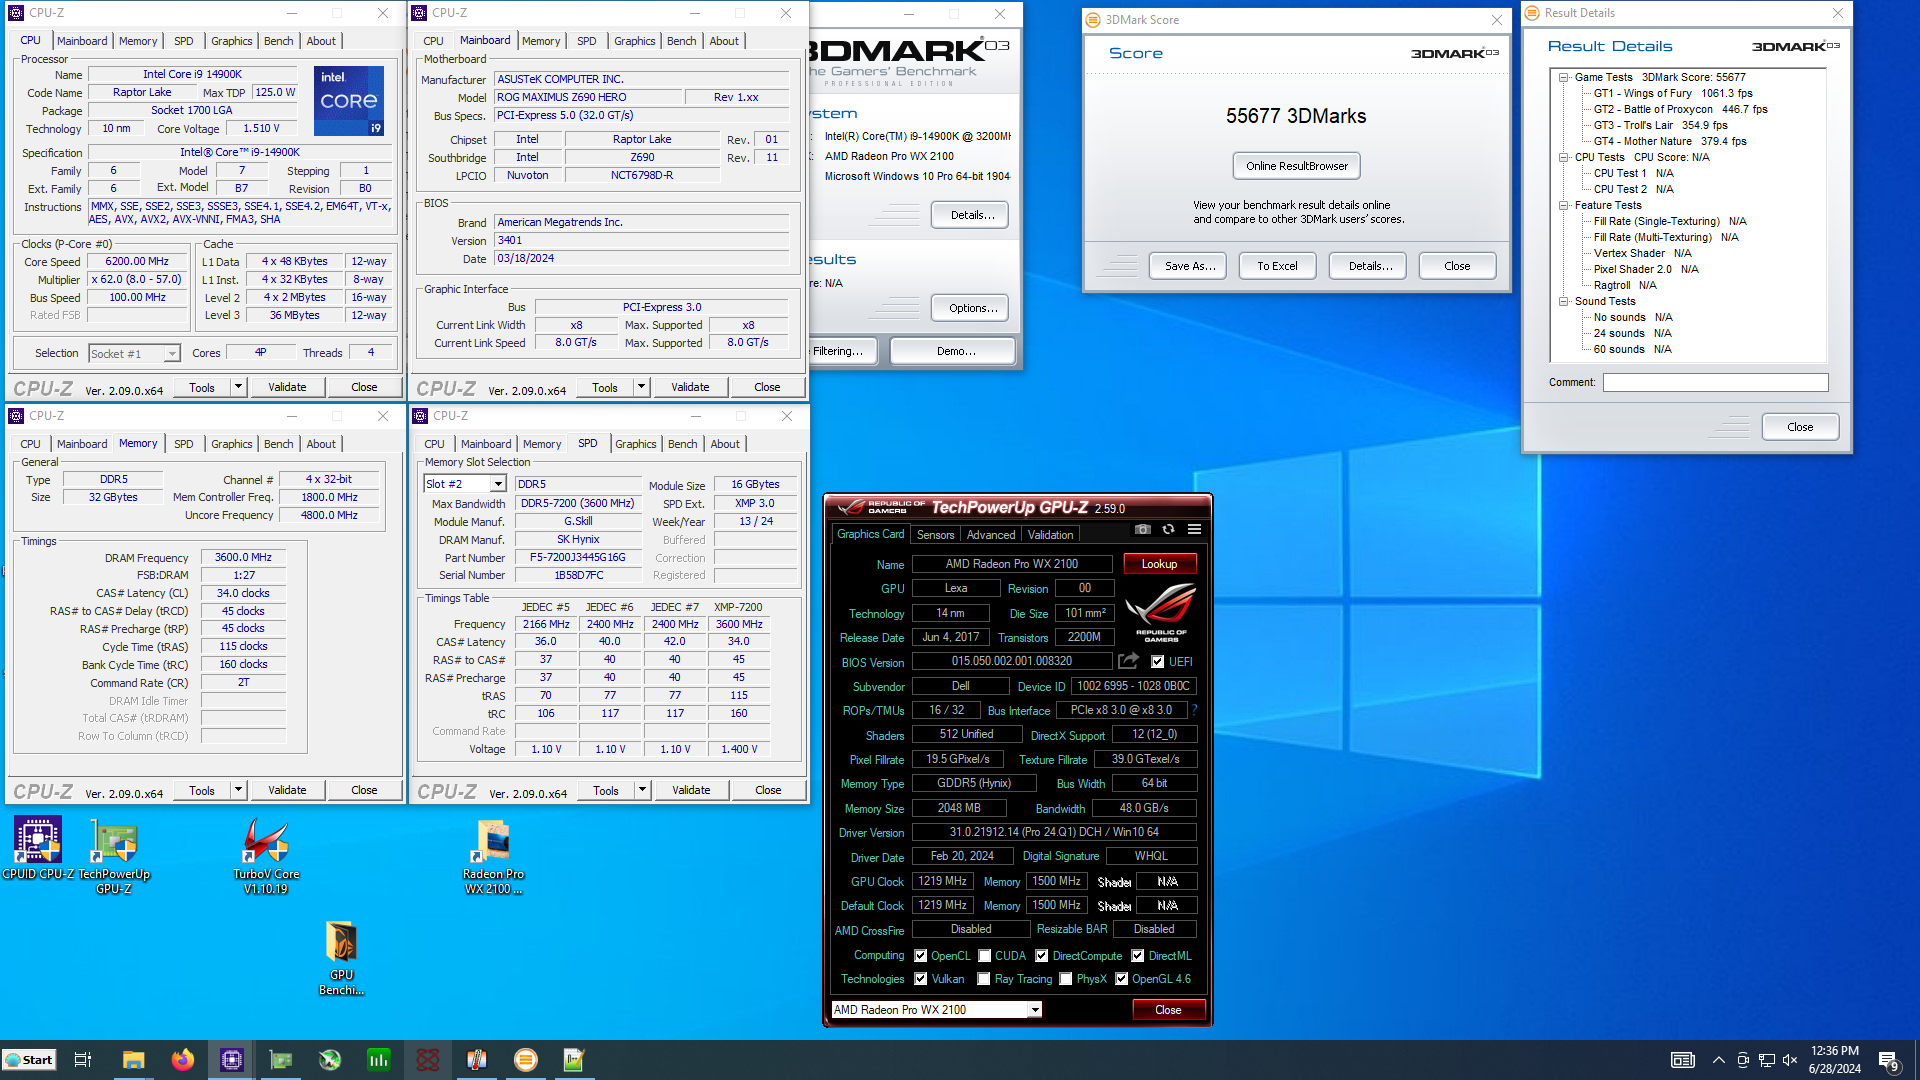Toggle the Ray Tracing checkbox
Image resolution: width=1920 pixels, height=1080 pixels.
pyautogui.click(x=983, y=979)
